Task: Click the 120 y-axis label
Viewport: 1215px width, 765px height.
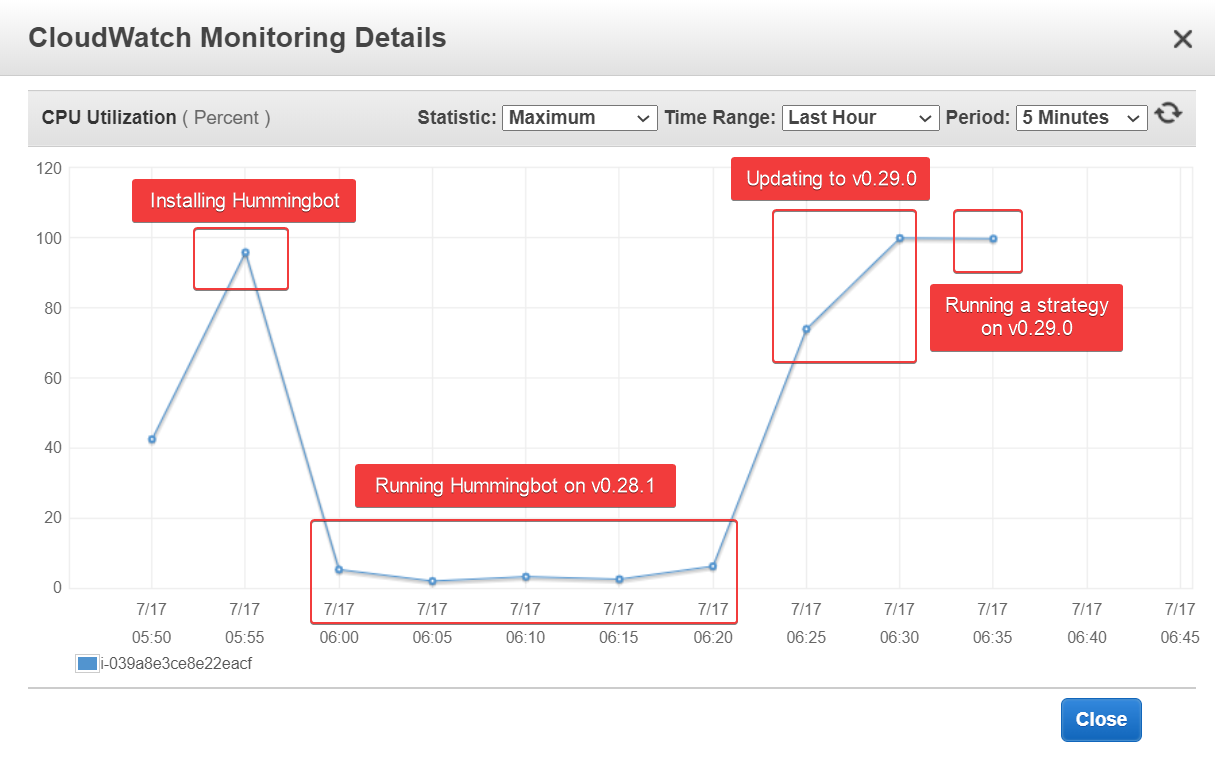Action: coord(48,168)
